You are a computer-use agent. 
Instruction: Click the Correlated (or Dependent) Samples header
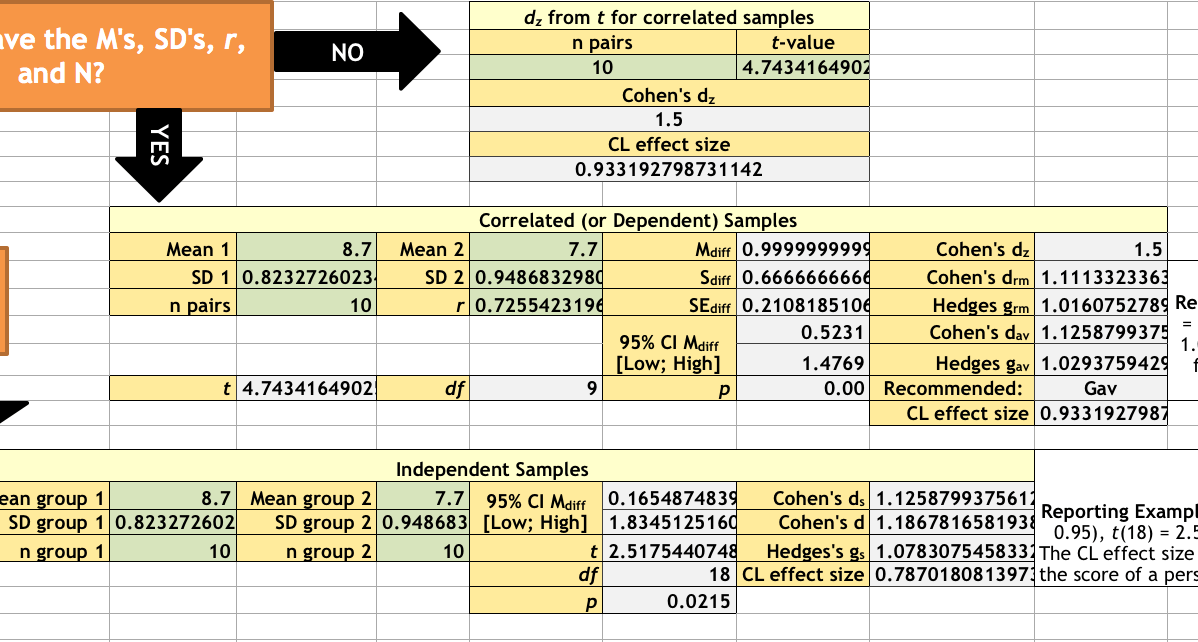coord(638,220)
